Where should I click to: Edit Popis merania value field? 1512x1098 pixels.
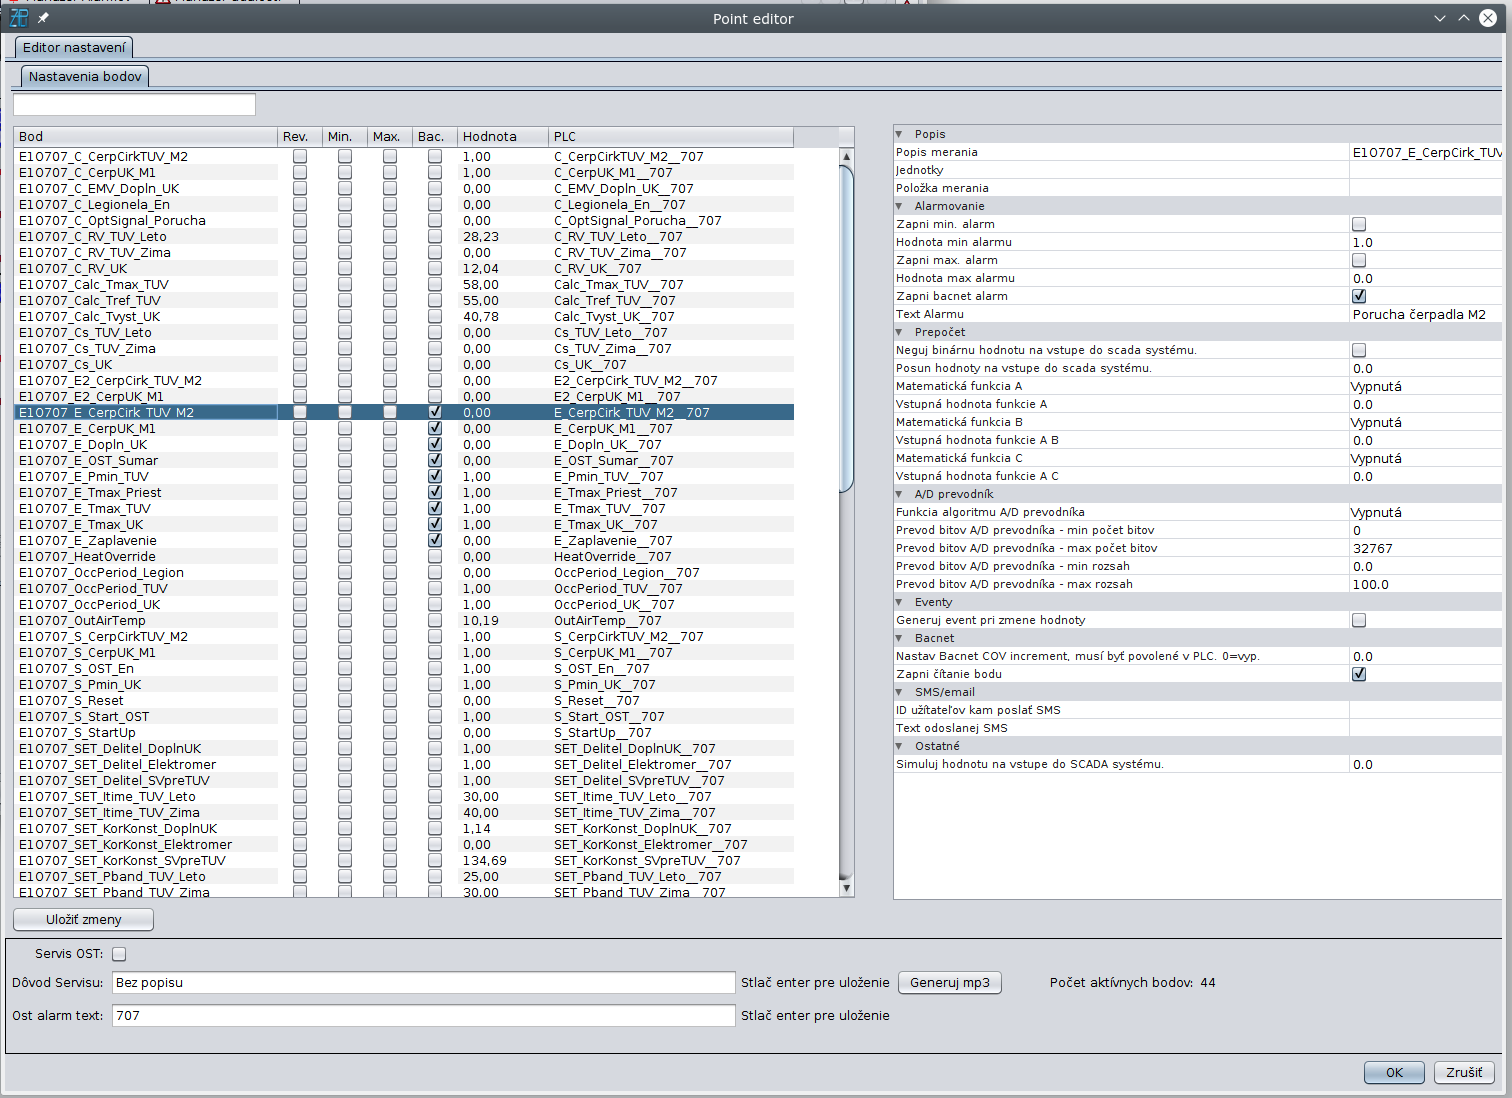(1425, 152)
